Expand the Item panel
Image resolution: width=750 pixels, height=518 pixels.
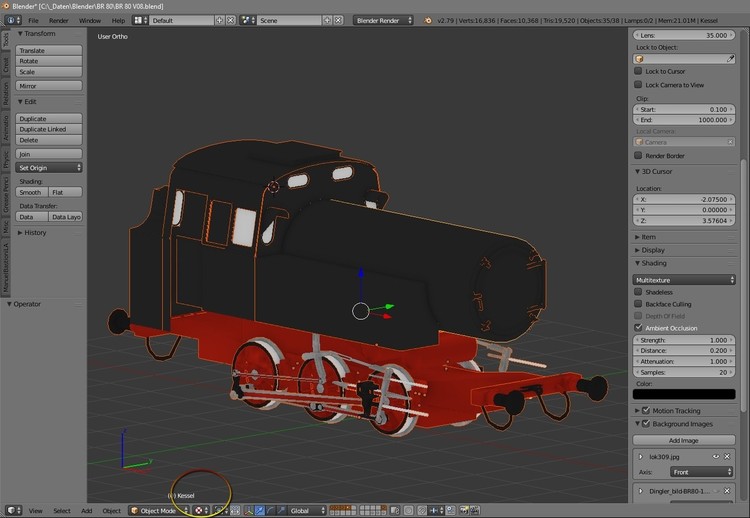tap(637, 237)
